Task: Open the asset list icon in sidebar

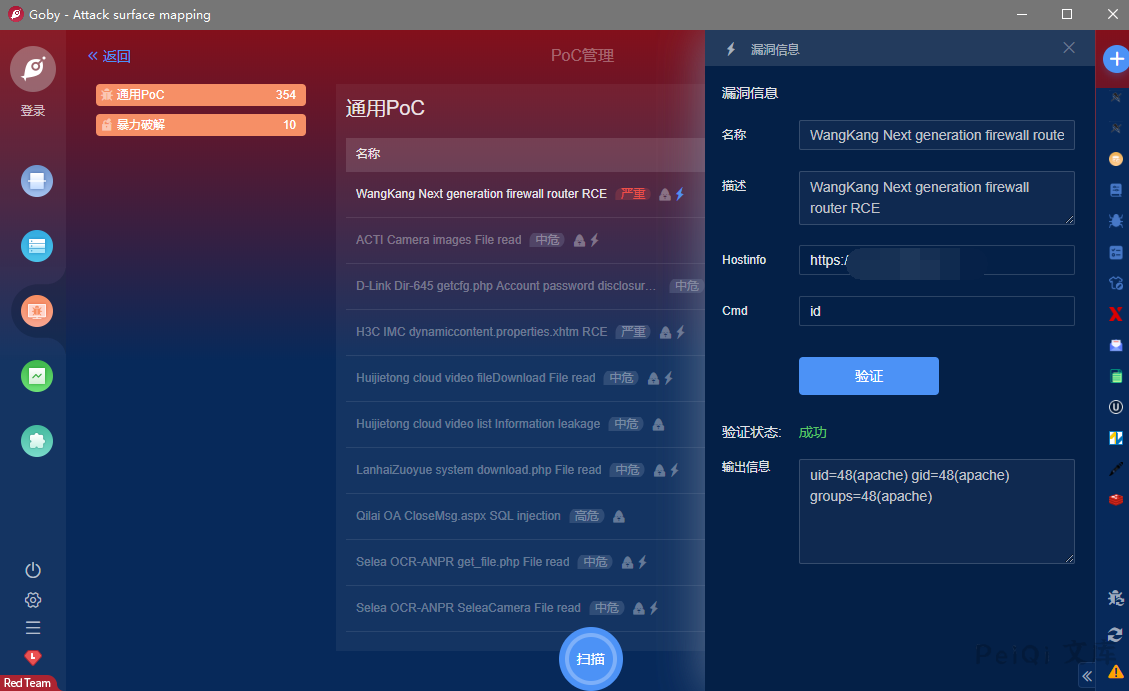Action: 37,246
